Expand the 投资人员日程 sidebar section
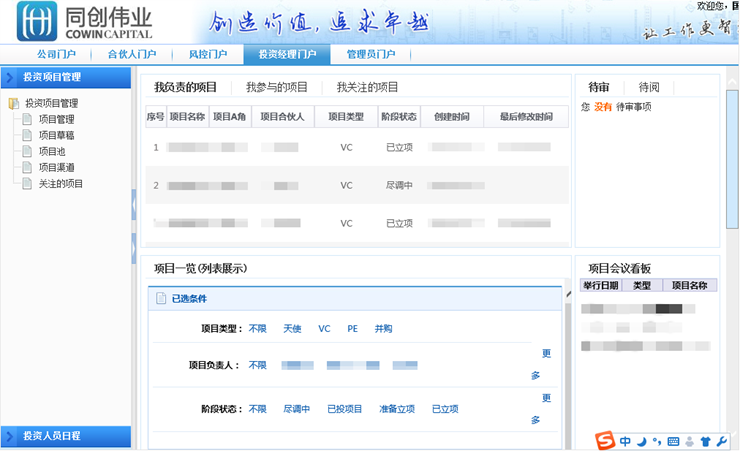740x451 pixels. (x=65, y=436)
